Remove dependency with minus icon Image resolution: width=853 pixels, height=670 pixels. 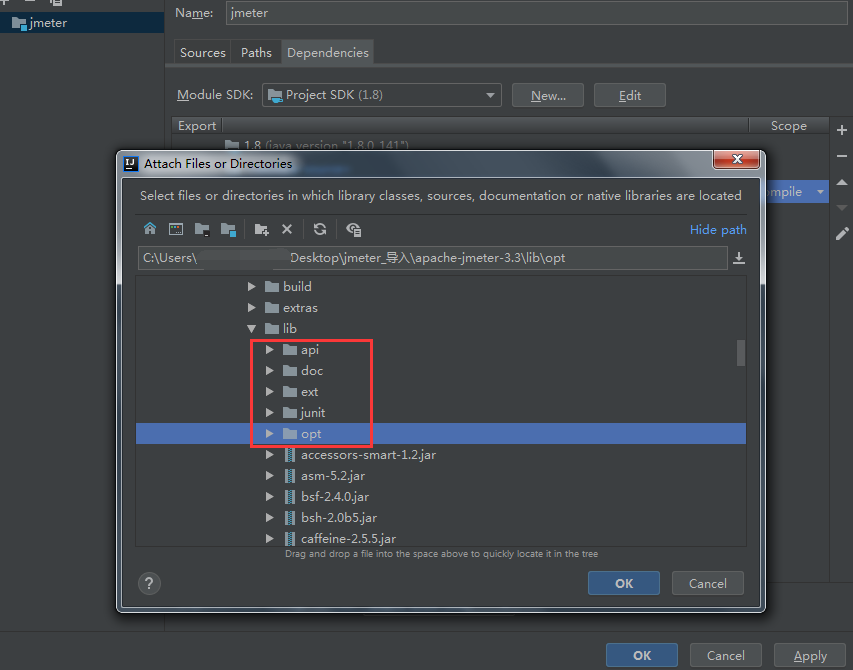842,156
